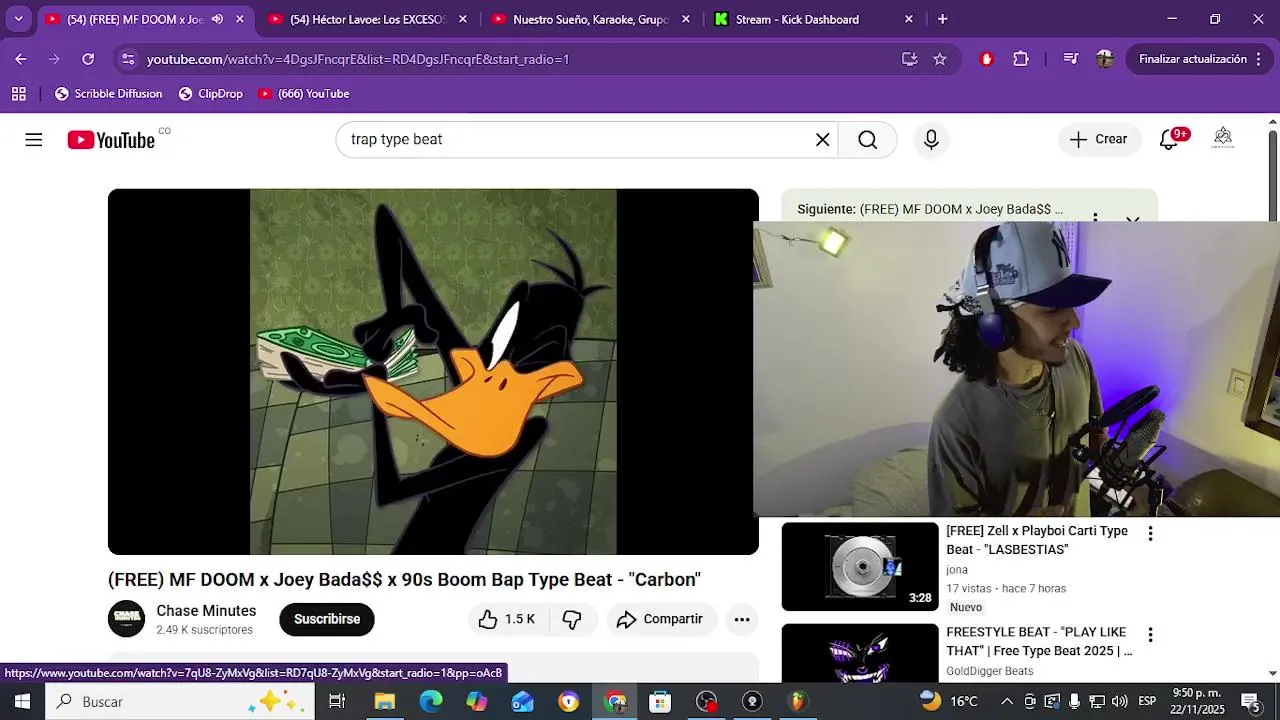Viewport: 1280px width, 720px height.
Task: Open the tab search dropdown arrow
Action: (x=18, y=19)
